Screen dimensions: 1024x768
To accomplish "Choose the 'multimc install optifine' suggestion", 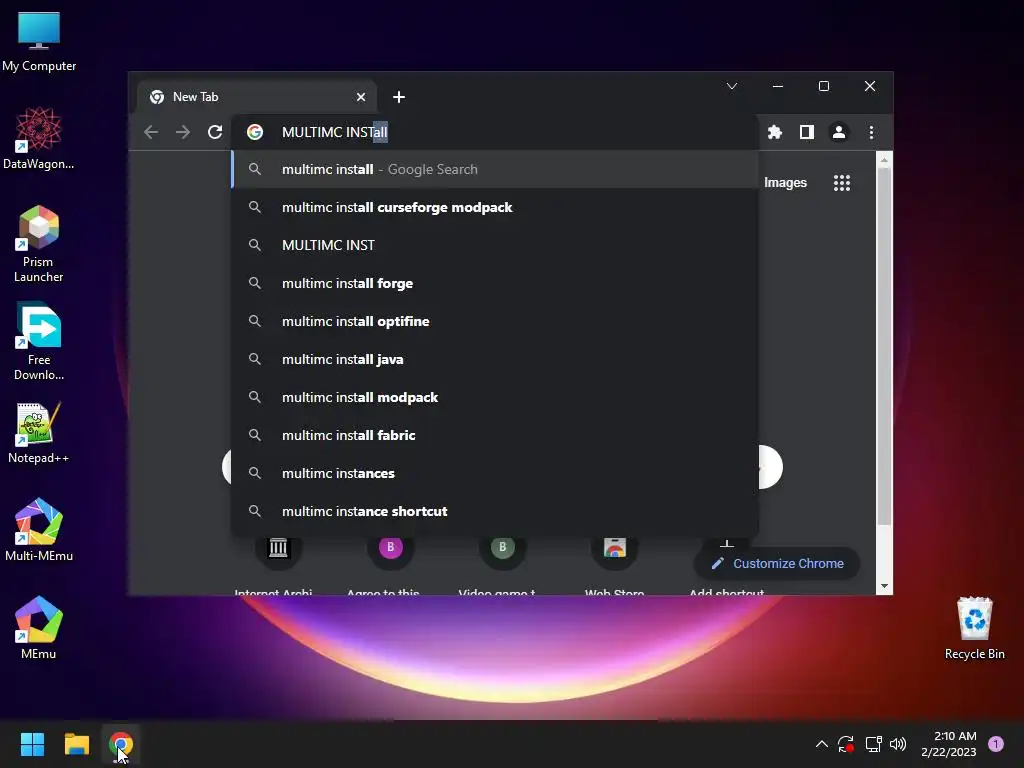I will coord(495,321).
